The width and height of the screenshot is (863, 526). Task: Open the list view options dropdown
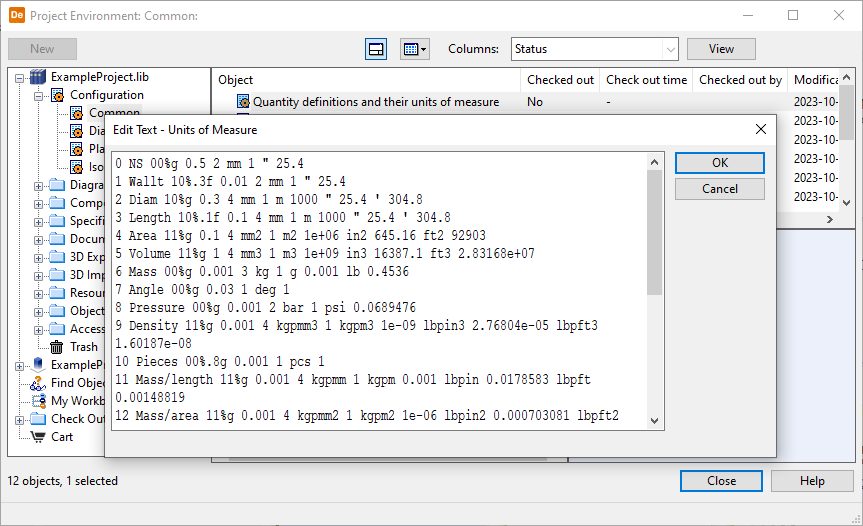pyautogui.click(x=414, y=49)
